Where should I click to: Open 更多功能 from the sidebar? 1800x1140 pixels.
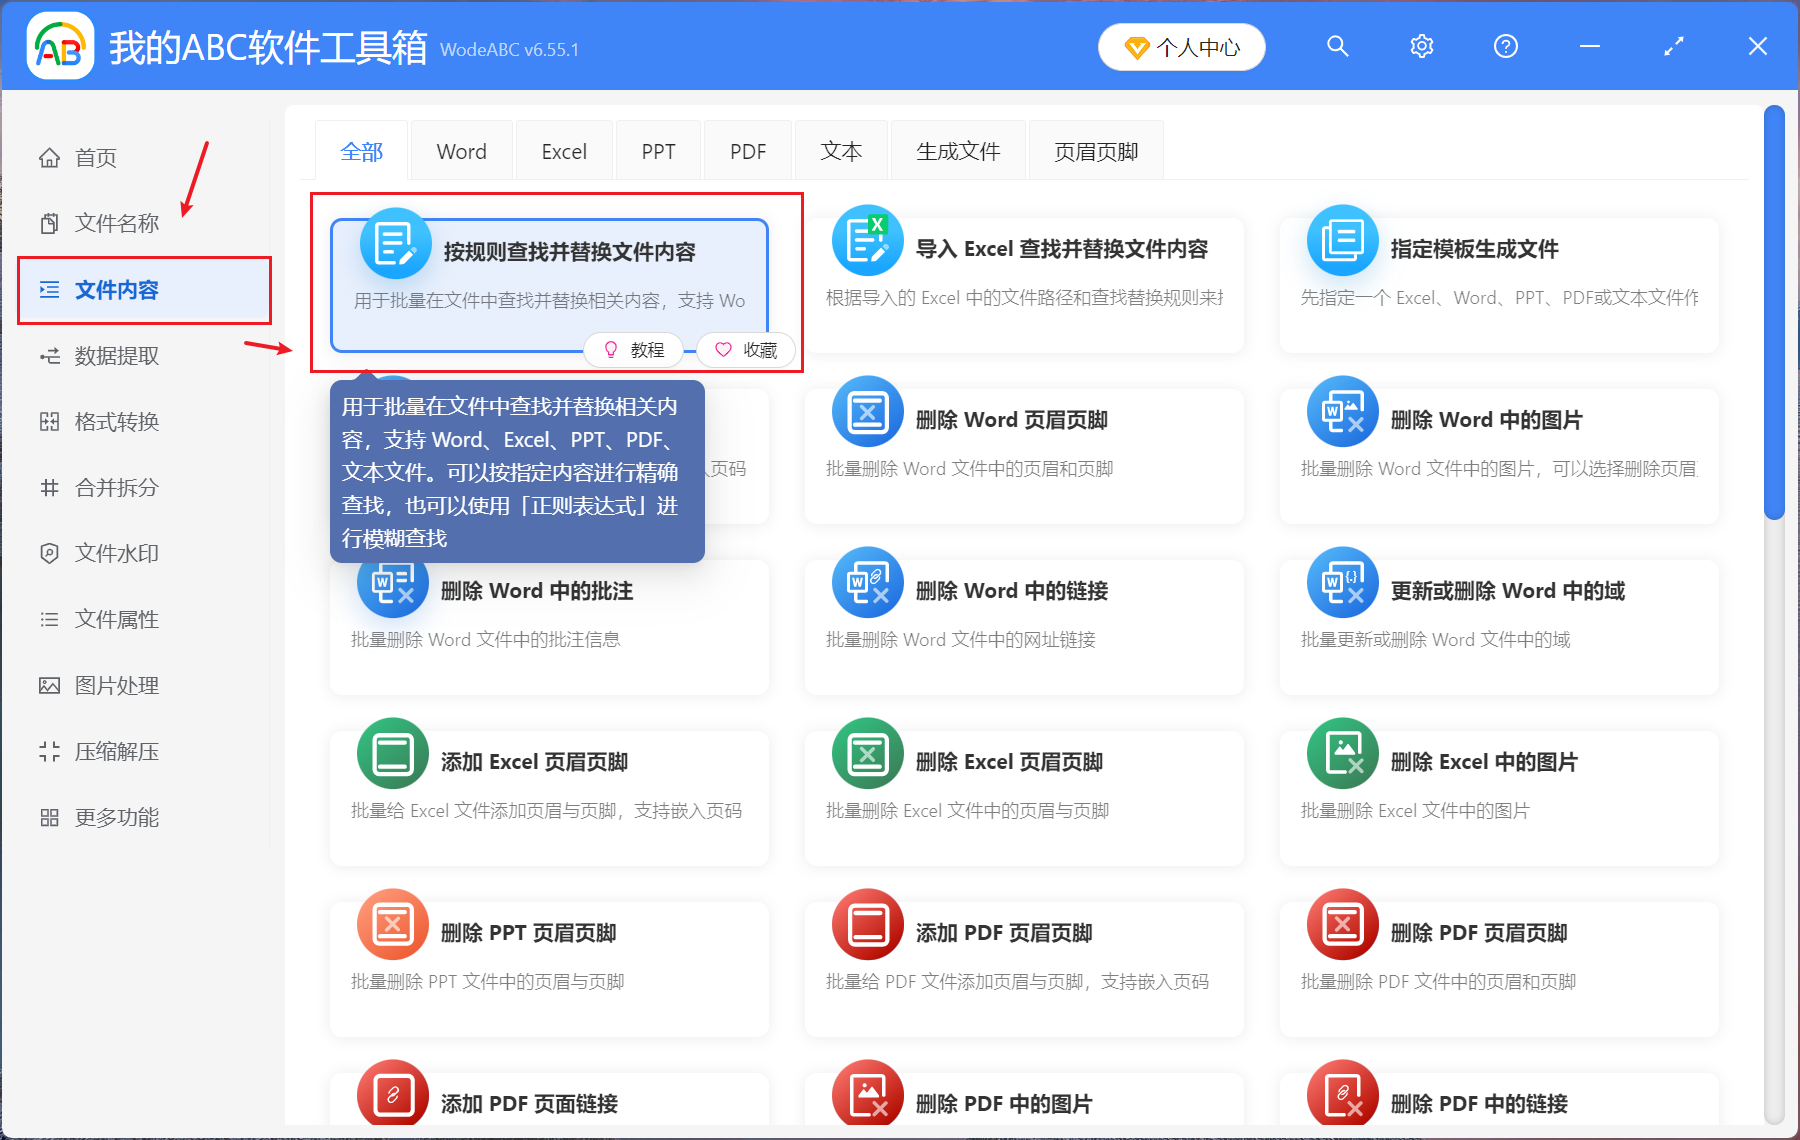click(117, 817)
